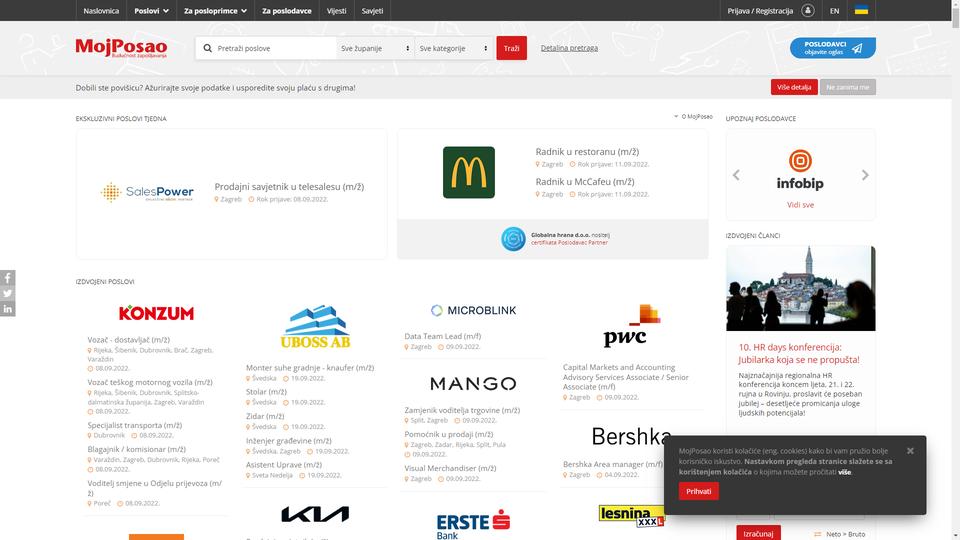
Task: Click the Ne zanima me button
Action: coord(847,87)
